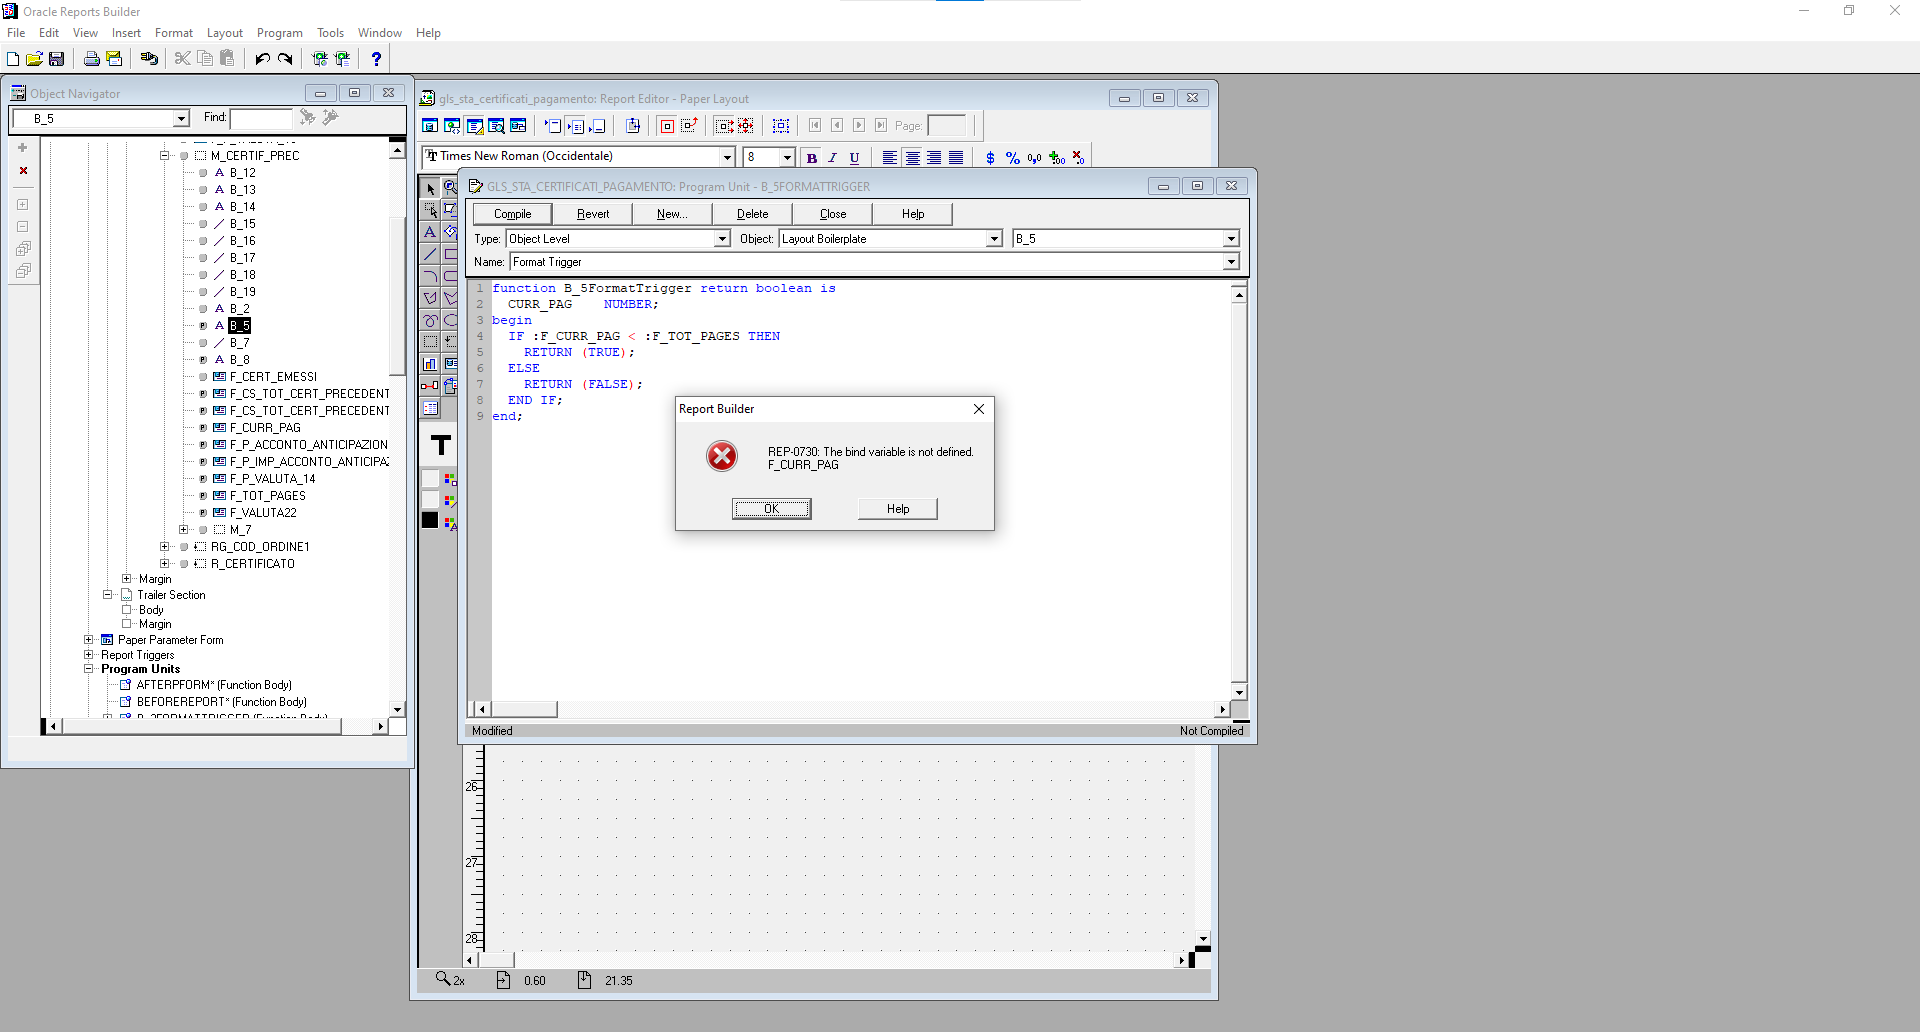Open the font name dropdown

click(x=727, y=157)
